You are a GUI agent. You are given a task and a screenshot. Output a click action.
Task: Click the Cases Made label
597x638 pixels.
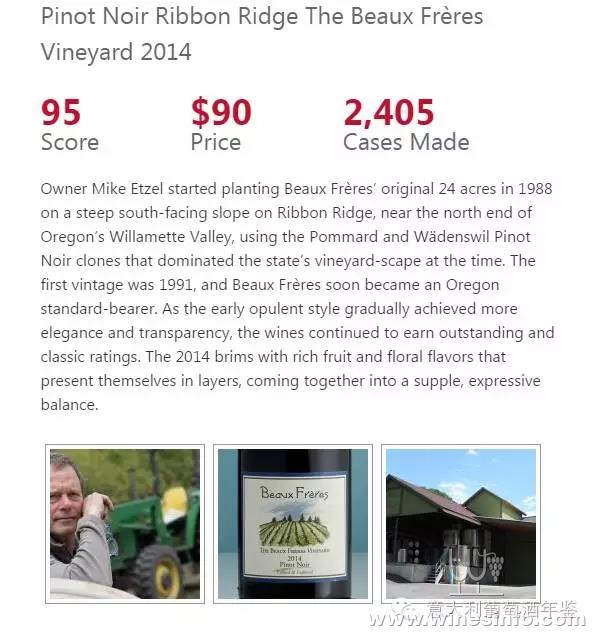pyautogui.click(x=407, y=142)
